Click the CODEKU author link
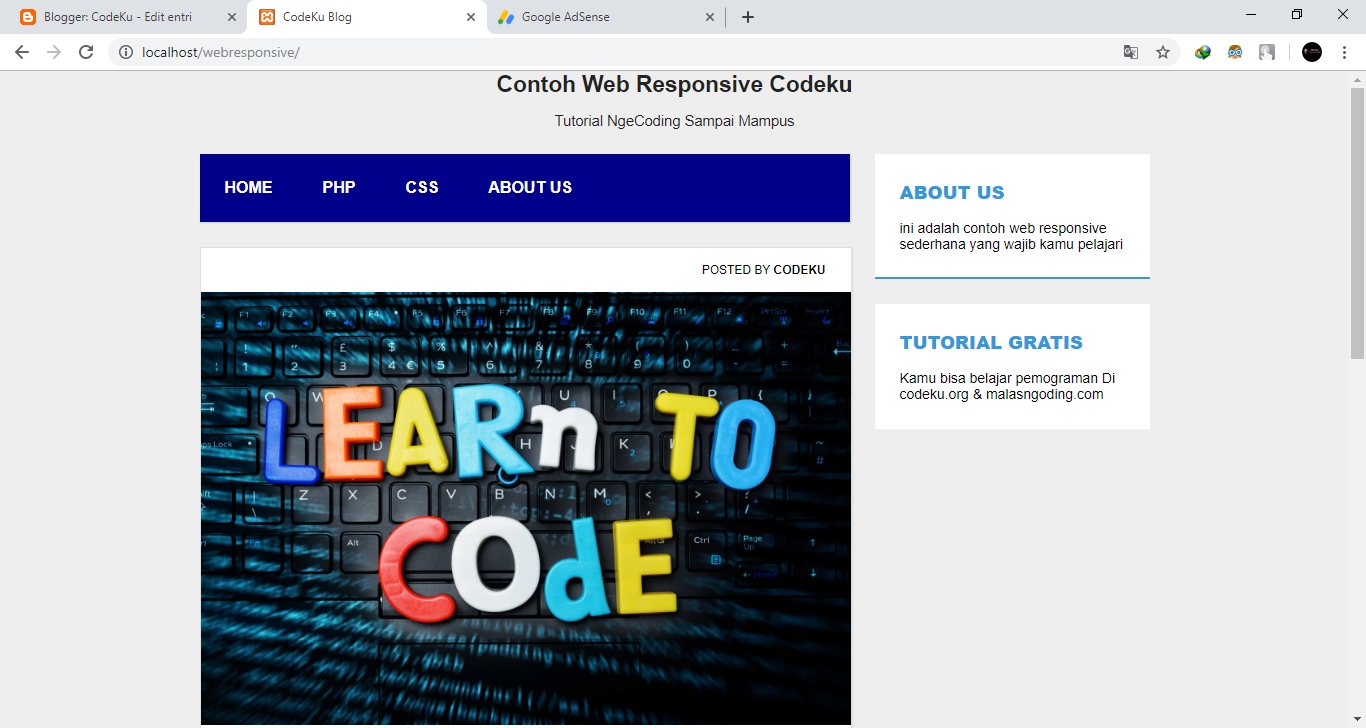The height and width of the screenshot is (728, 1366). coord(799,269)
